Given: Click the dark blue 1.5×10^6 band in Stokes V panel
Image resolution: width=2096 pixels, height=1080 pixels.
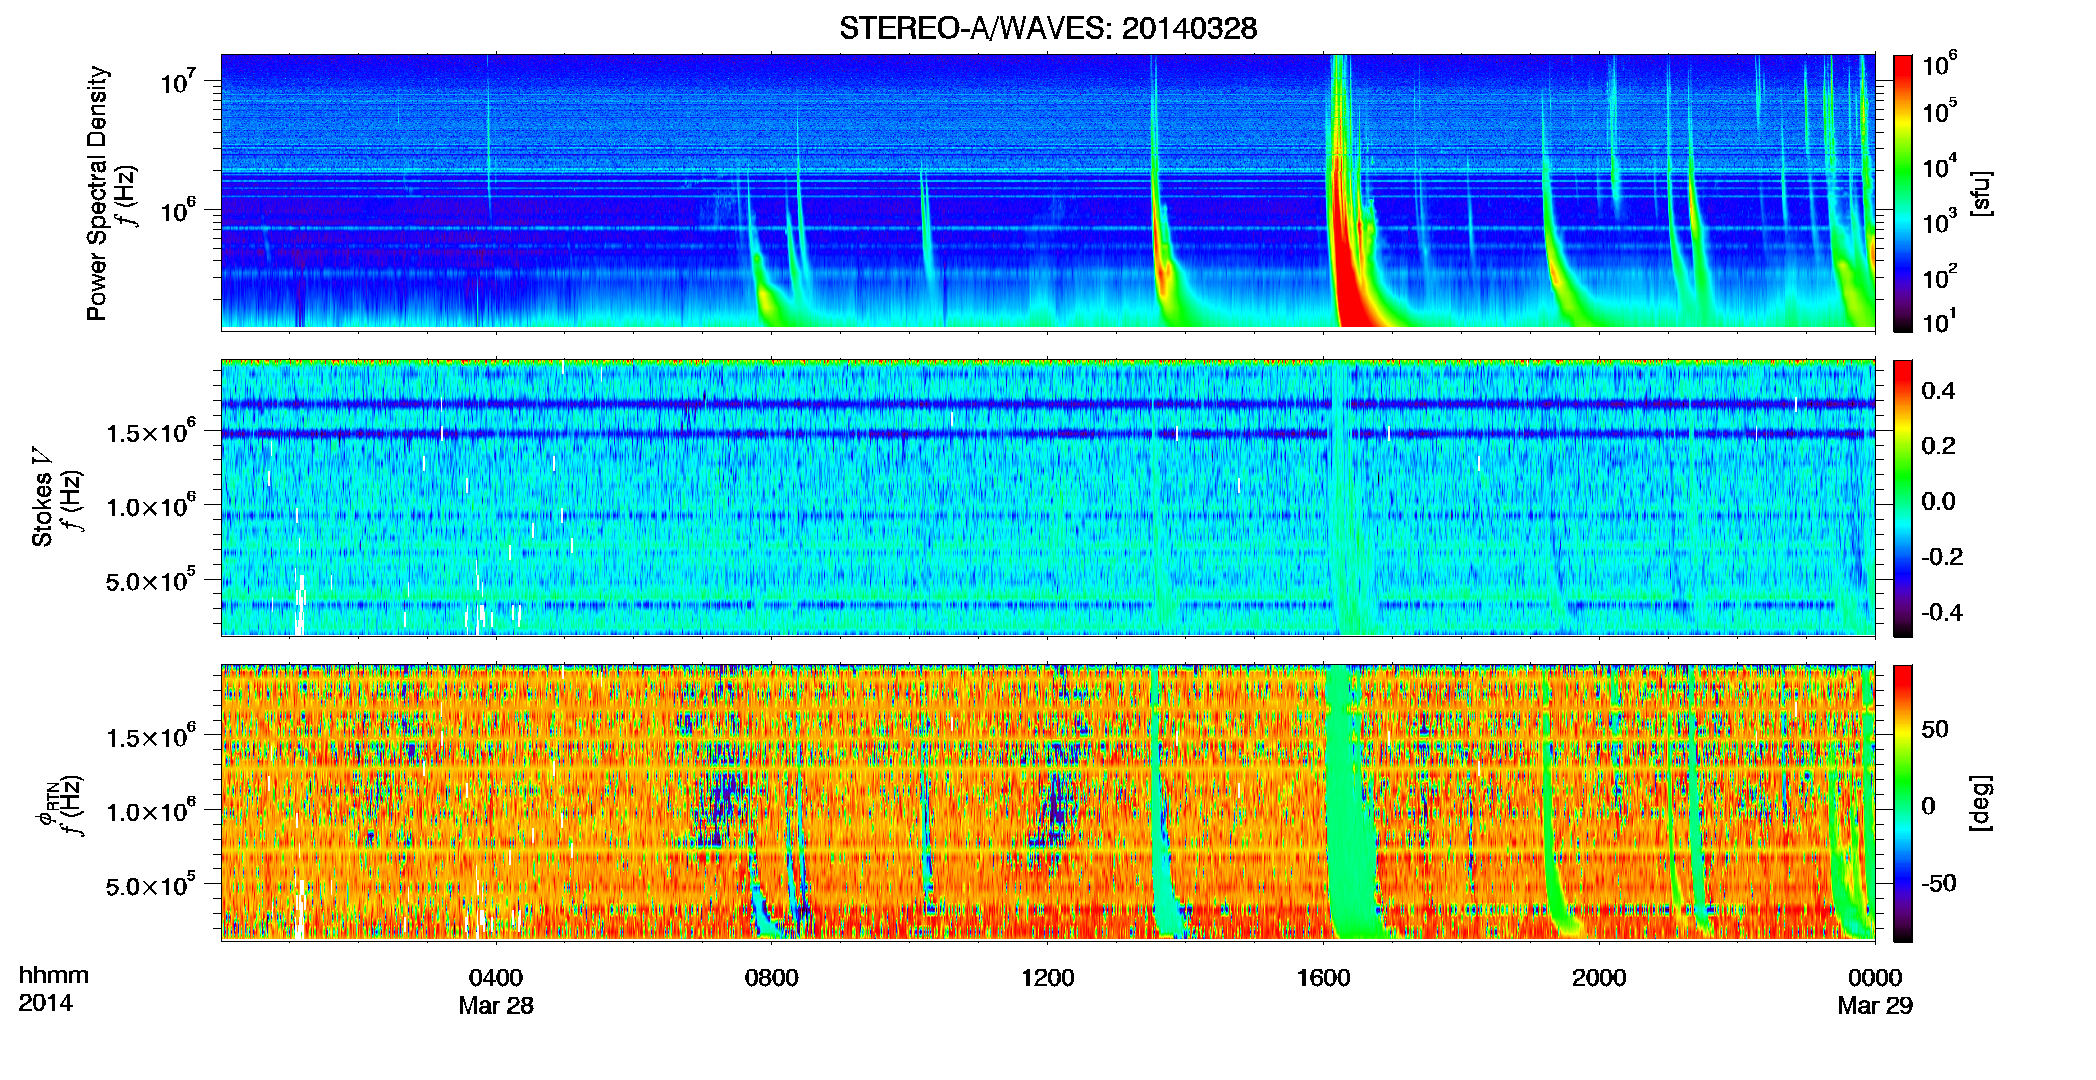Looking at the screenshot, I should pyautogui.click(x=1047, y=434).
